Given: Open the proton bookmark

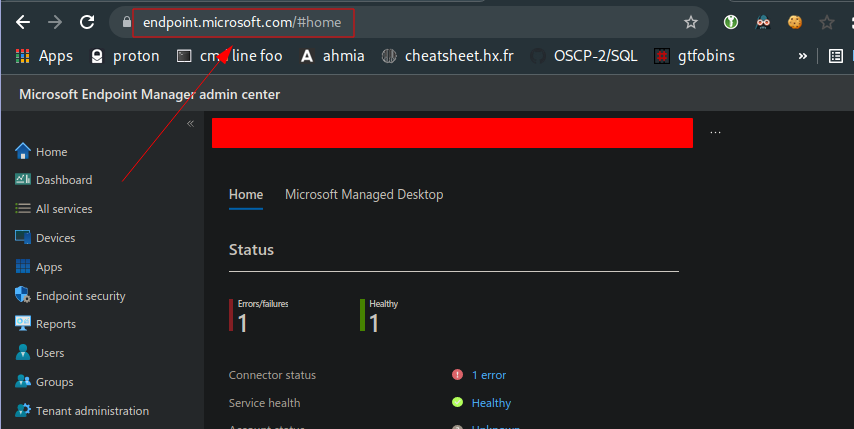Looking at the screenshot, I should click(125, 56).
